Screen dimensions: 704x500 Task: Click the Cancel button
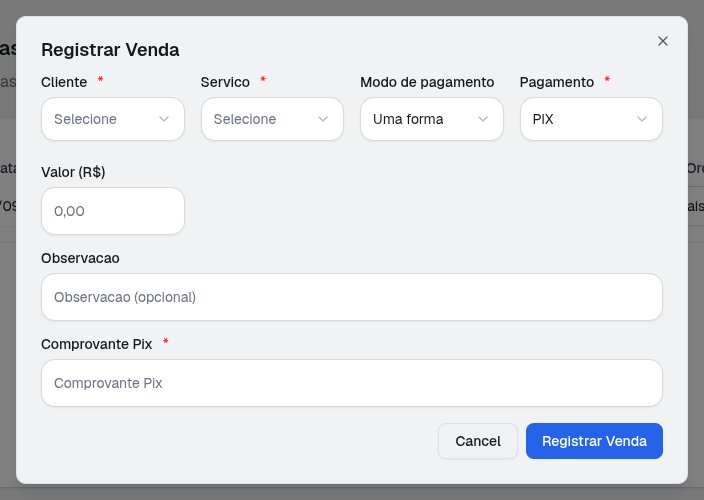(478, 441)
